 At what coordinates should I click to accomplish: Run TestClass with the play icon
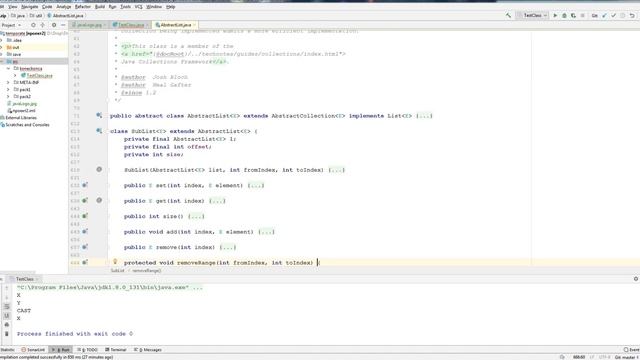555,16
